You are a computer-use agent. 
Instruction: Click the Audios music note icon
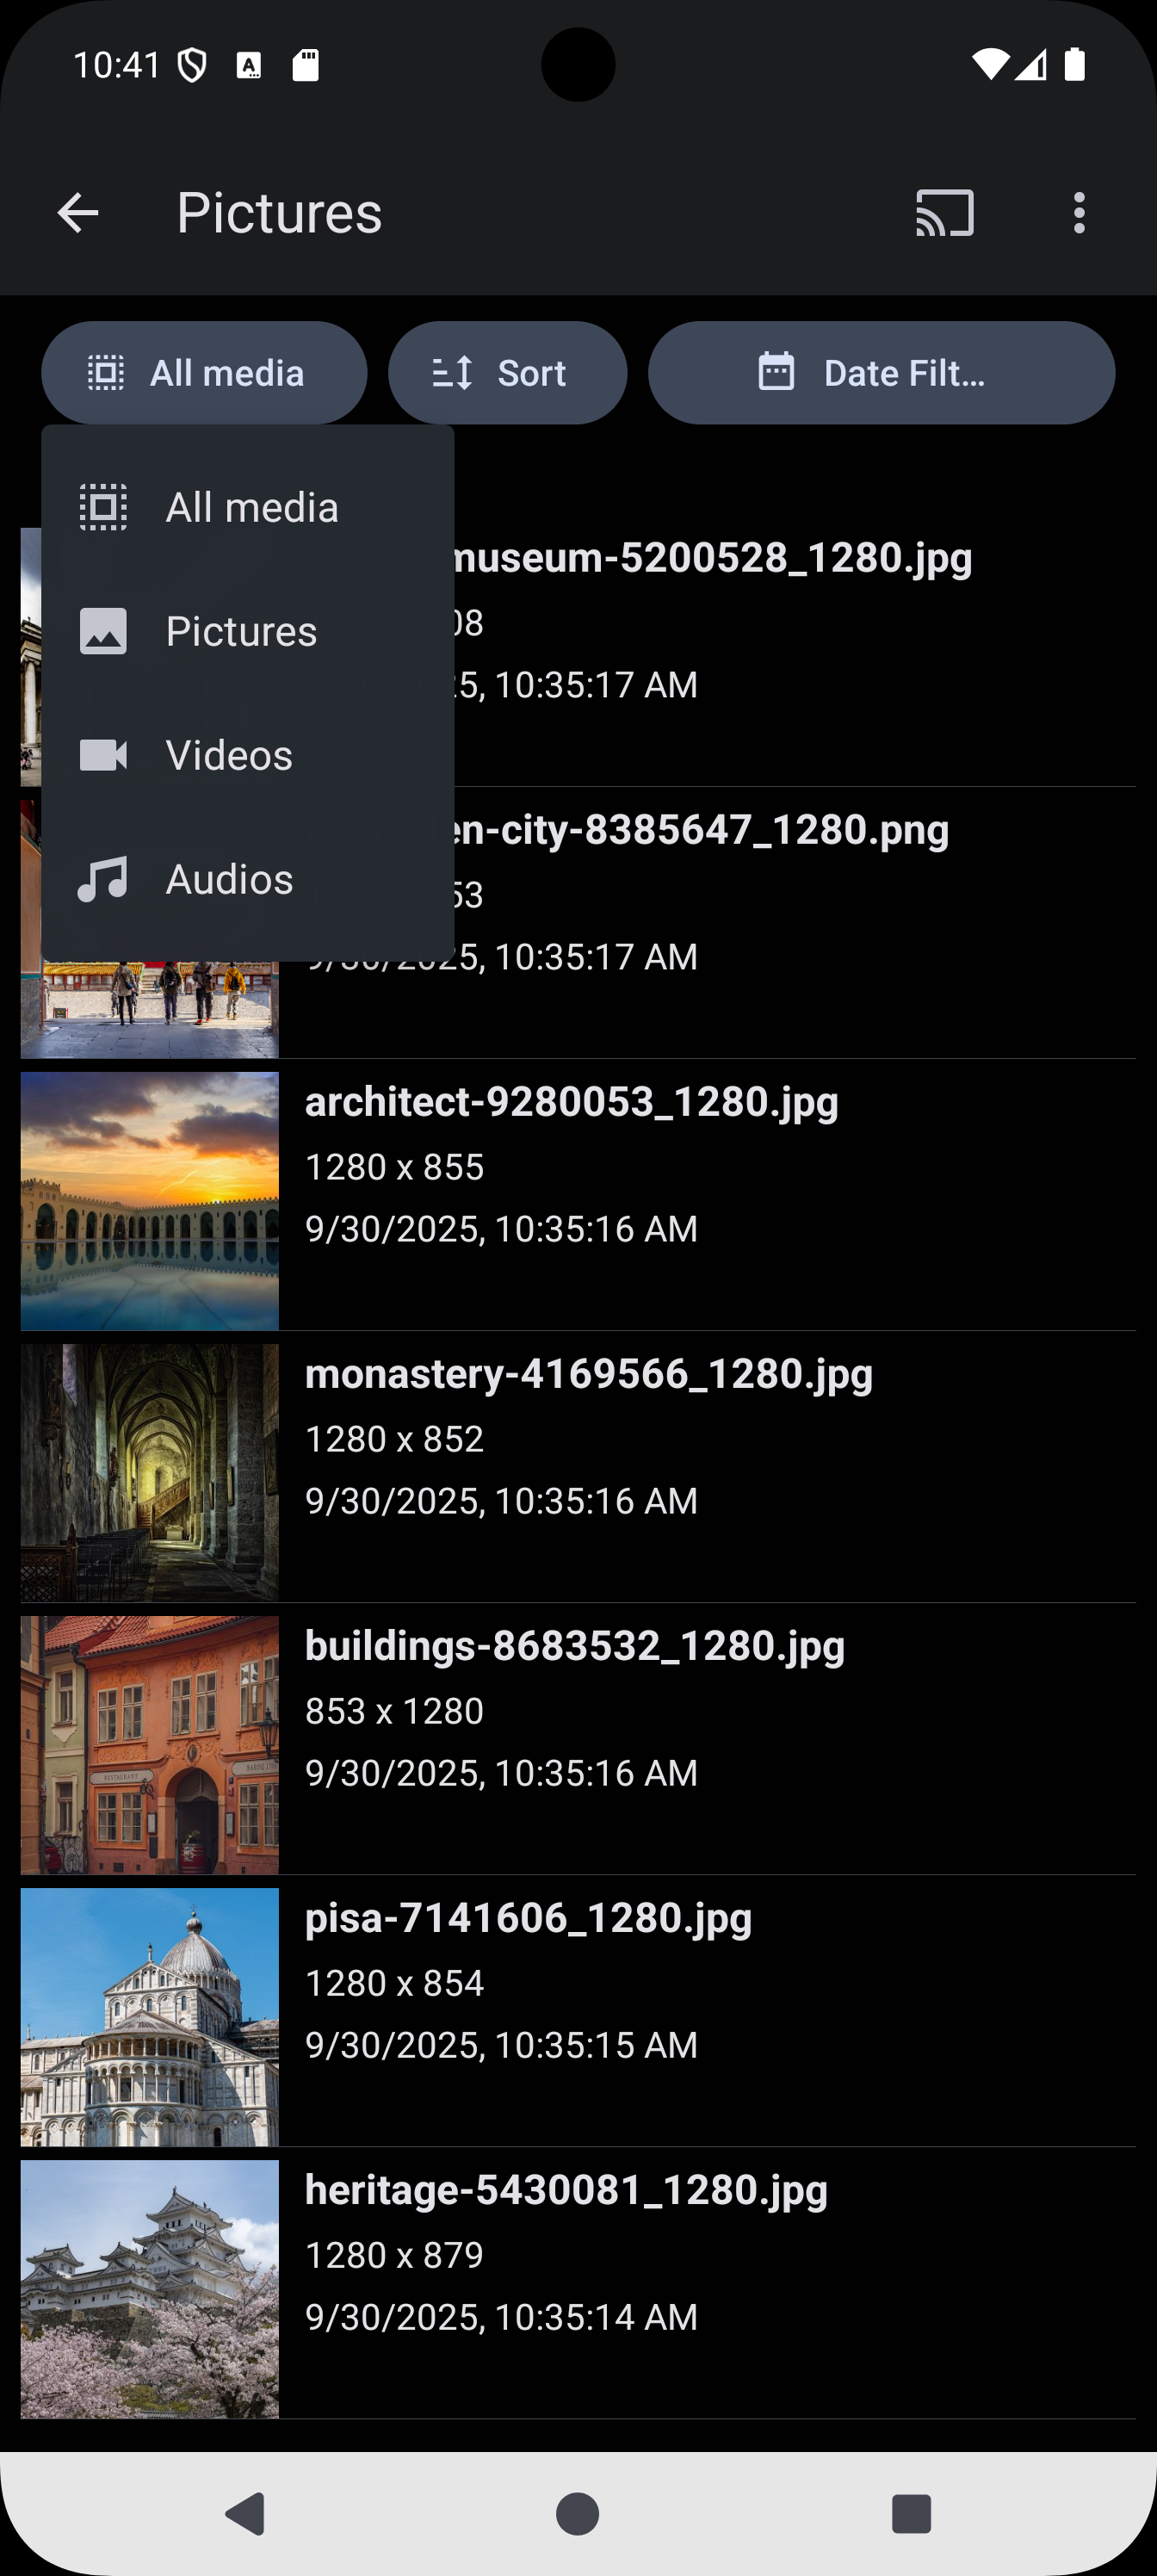click(x=103, y=879)
